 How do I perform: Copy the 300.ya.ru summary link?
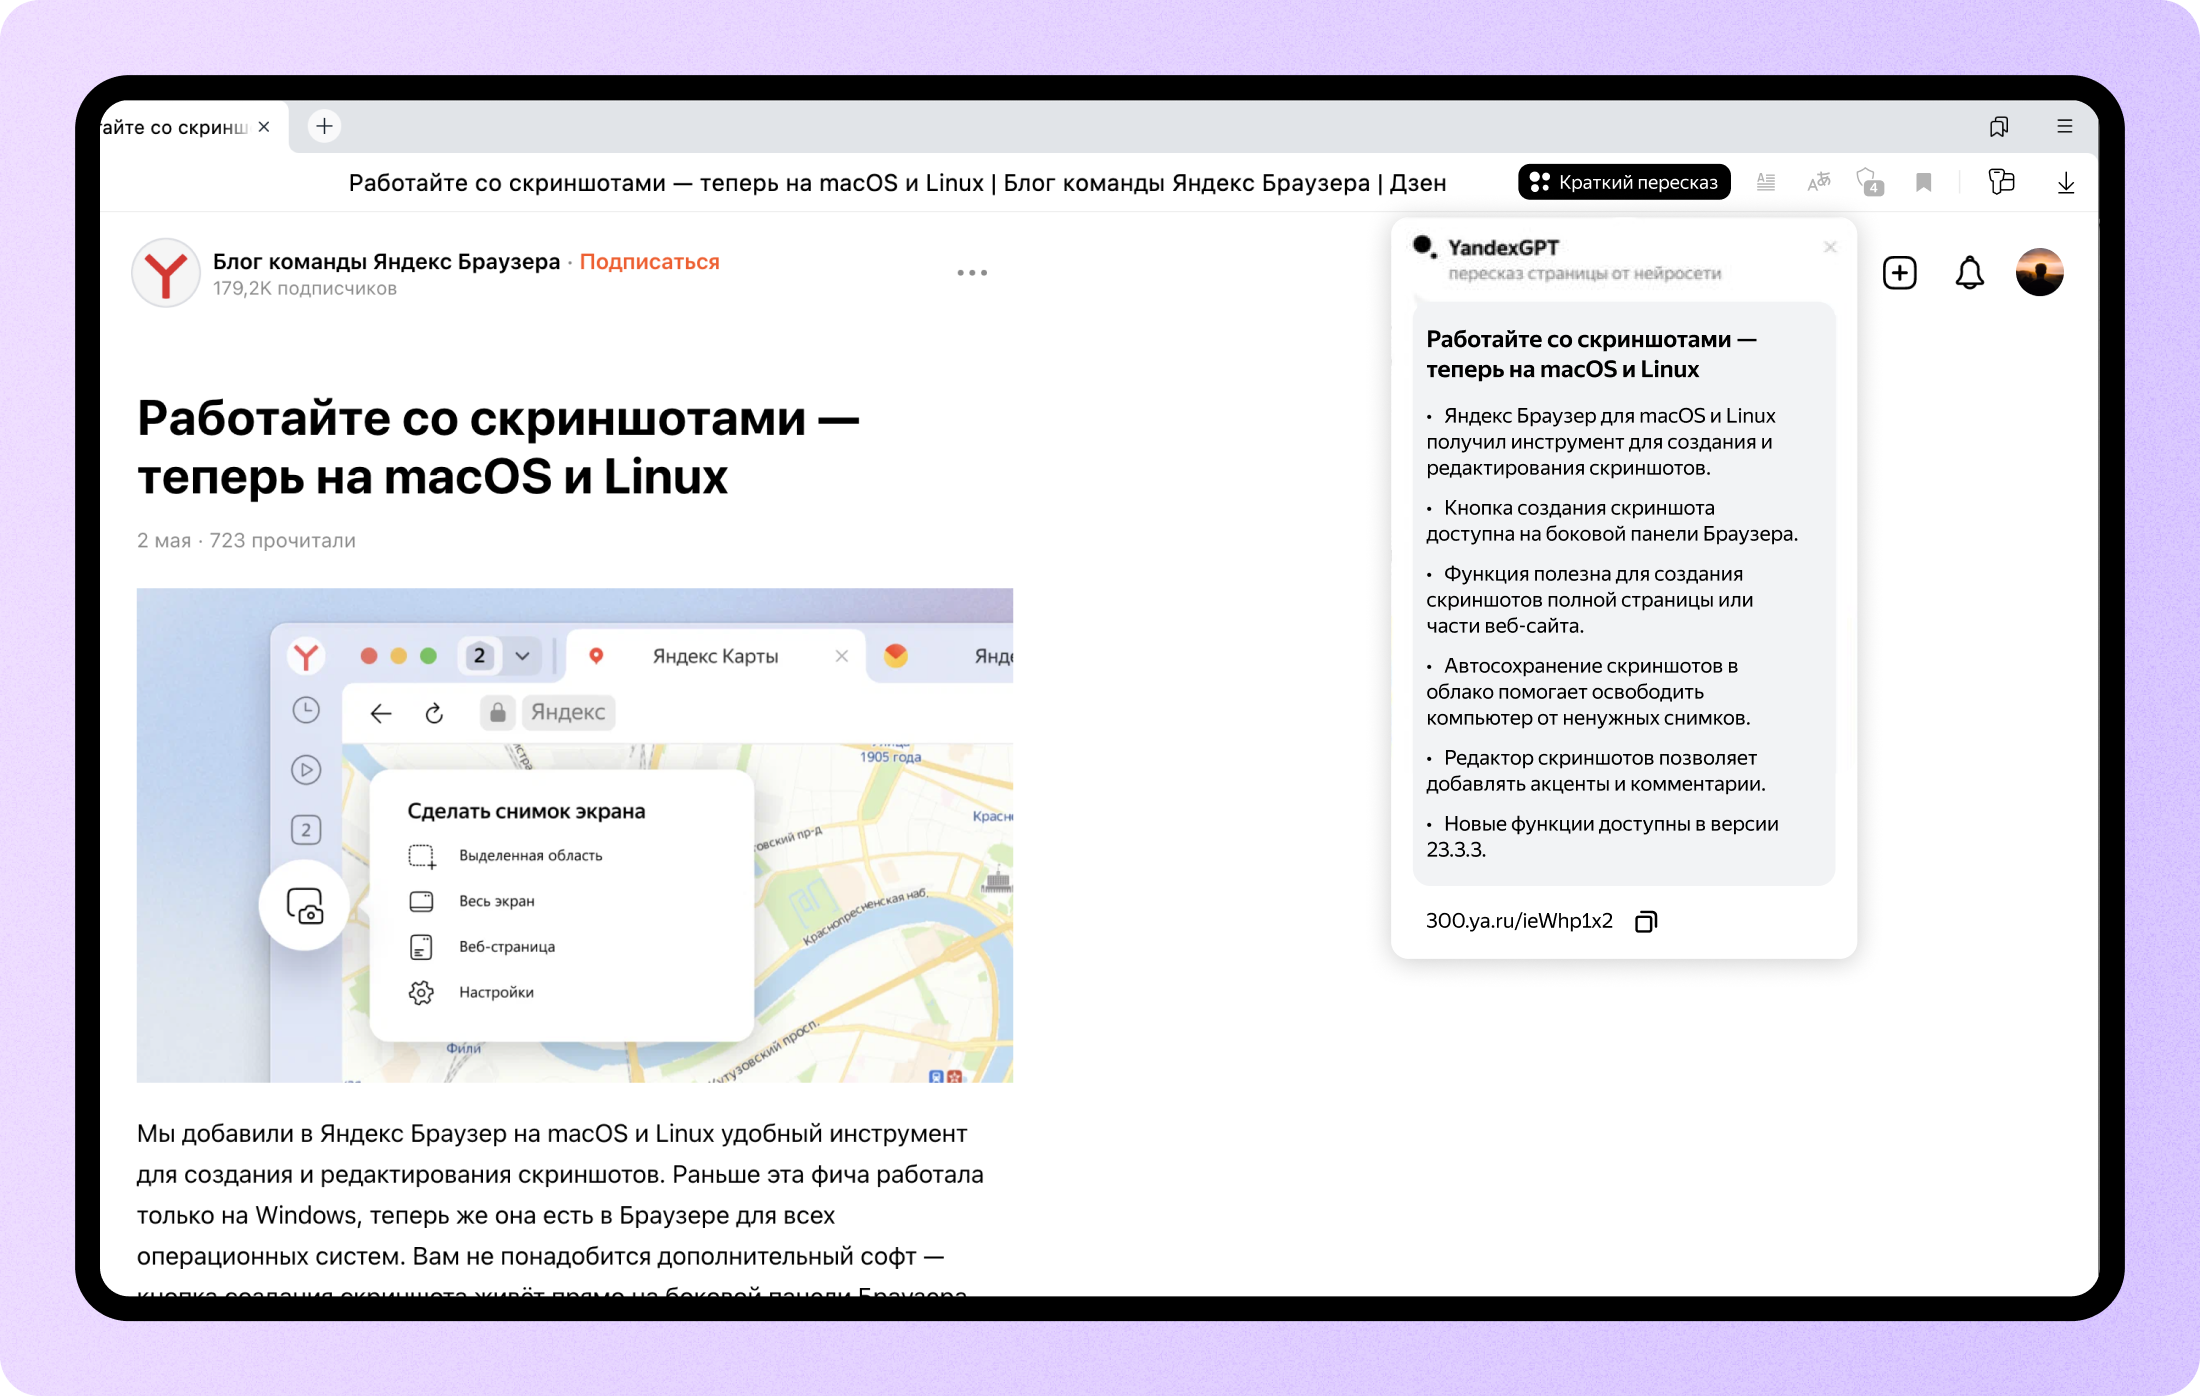tap(1646, 921)
